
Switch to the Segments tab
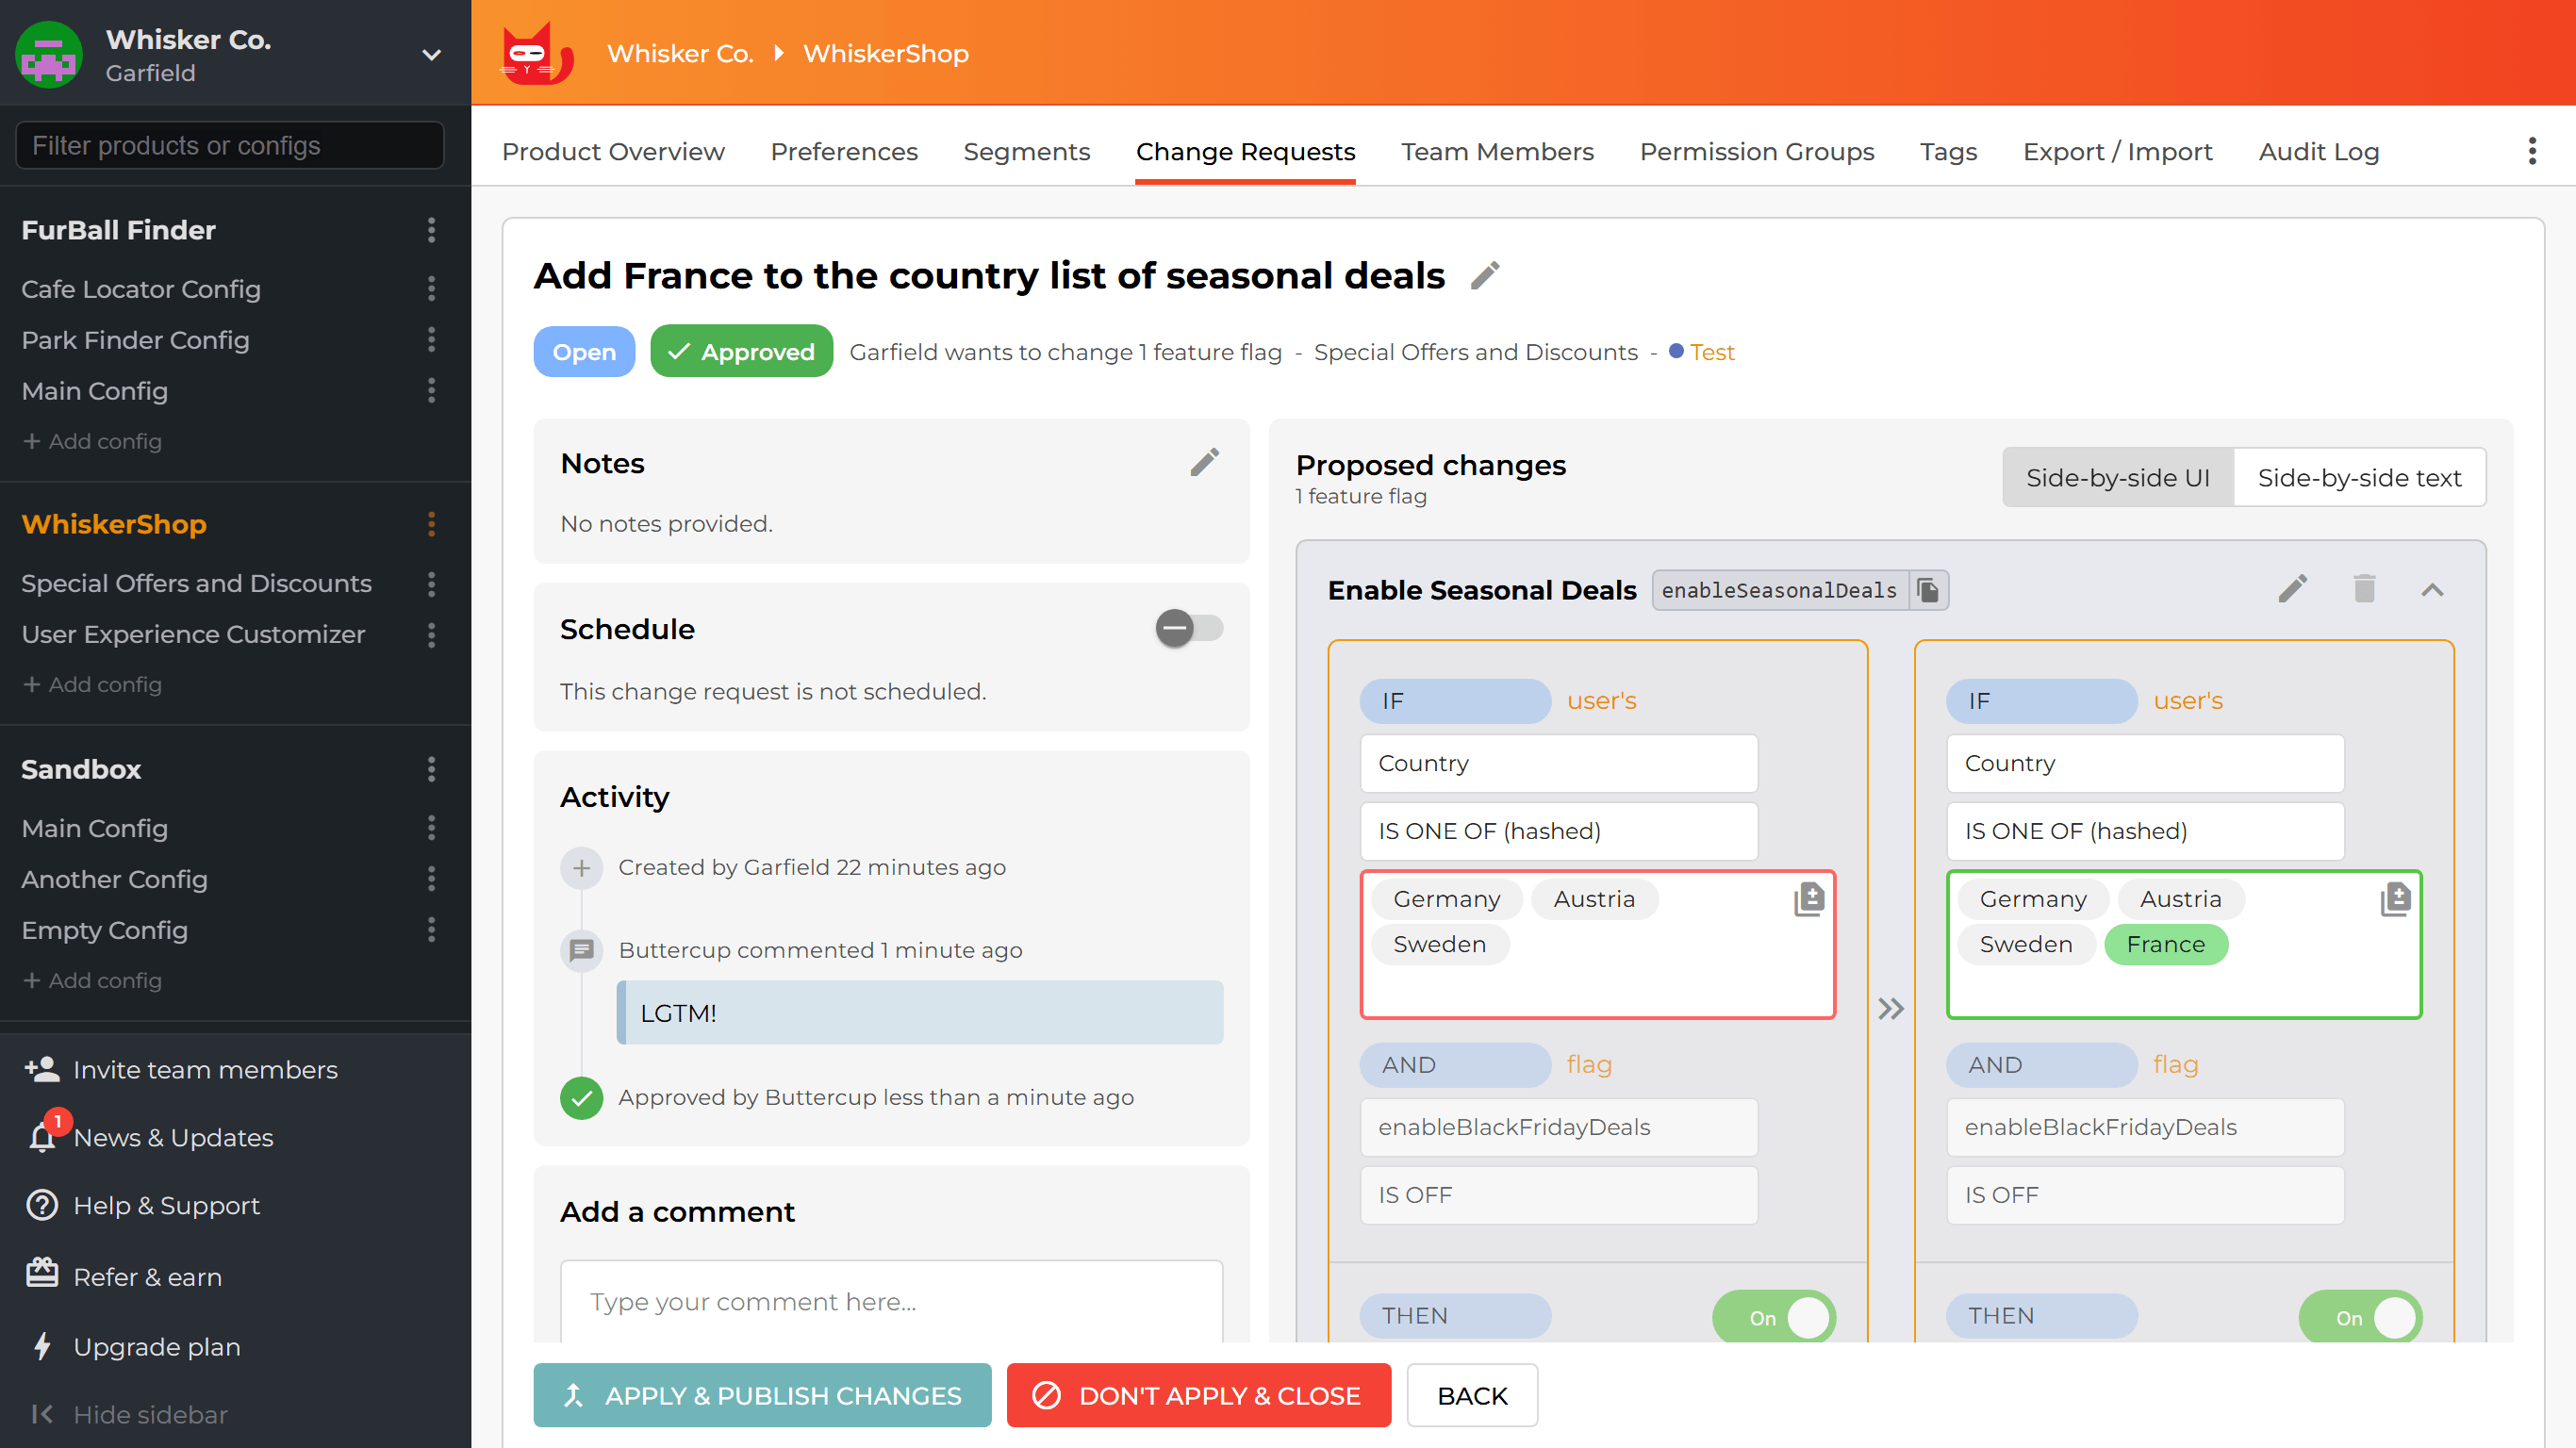(x=1026, y=151)
